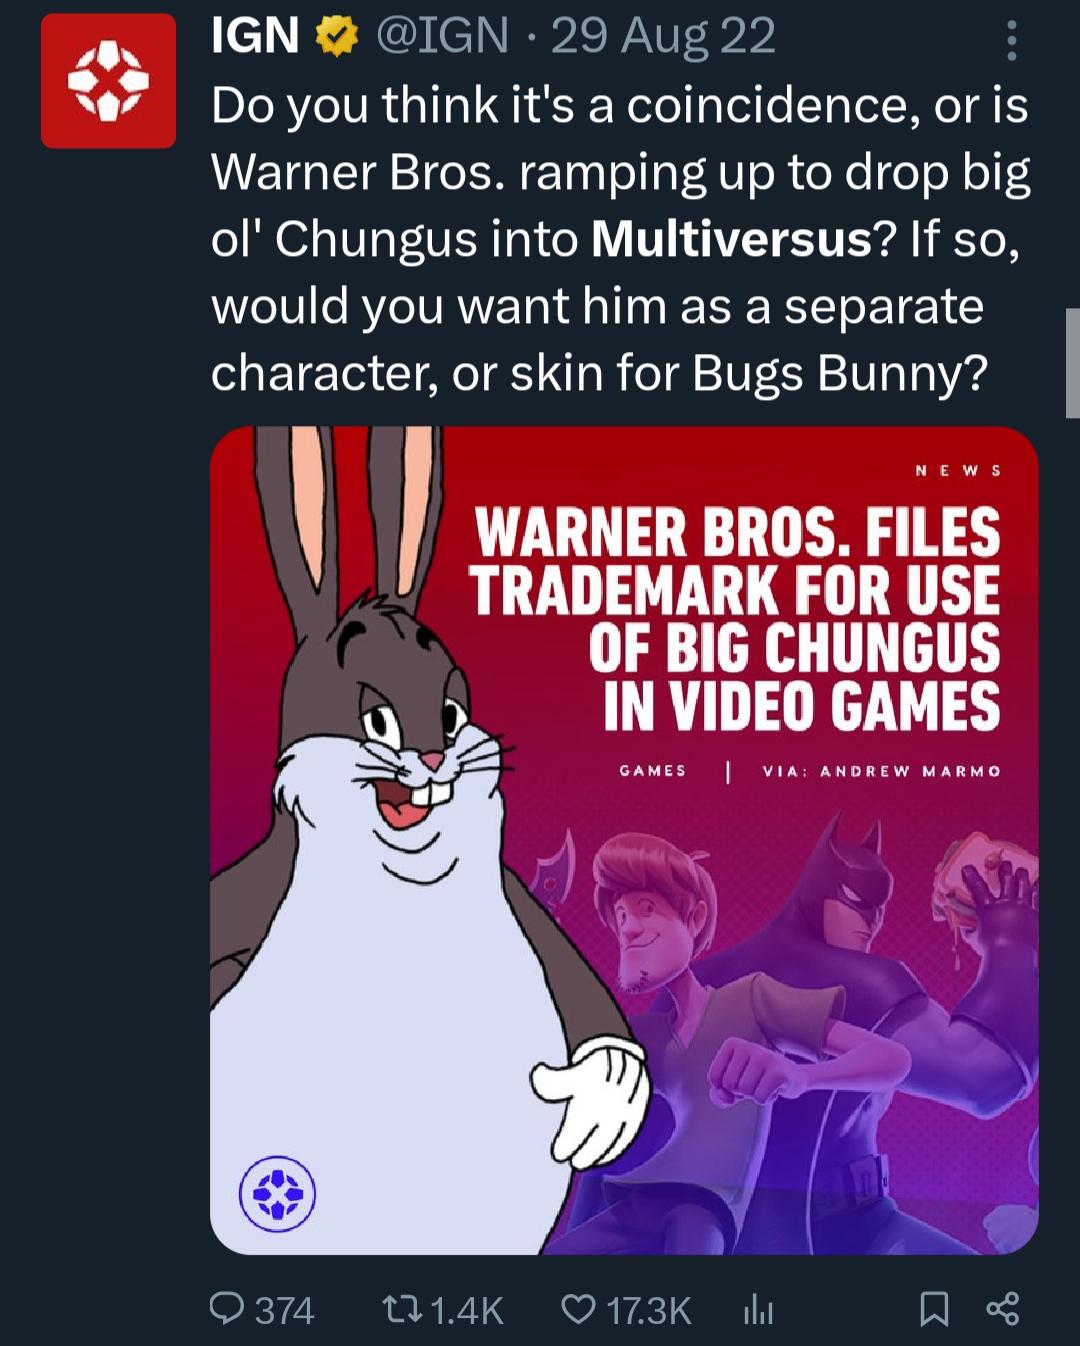Open the IGN profile avatar
The width and height of the screenshot is (1080, 1346).
click(108, 81)
